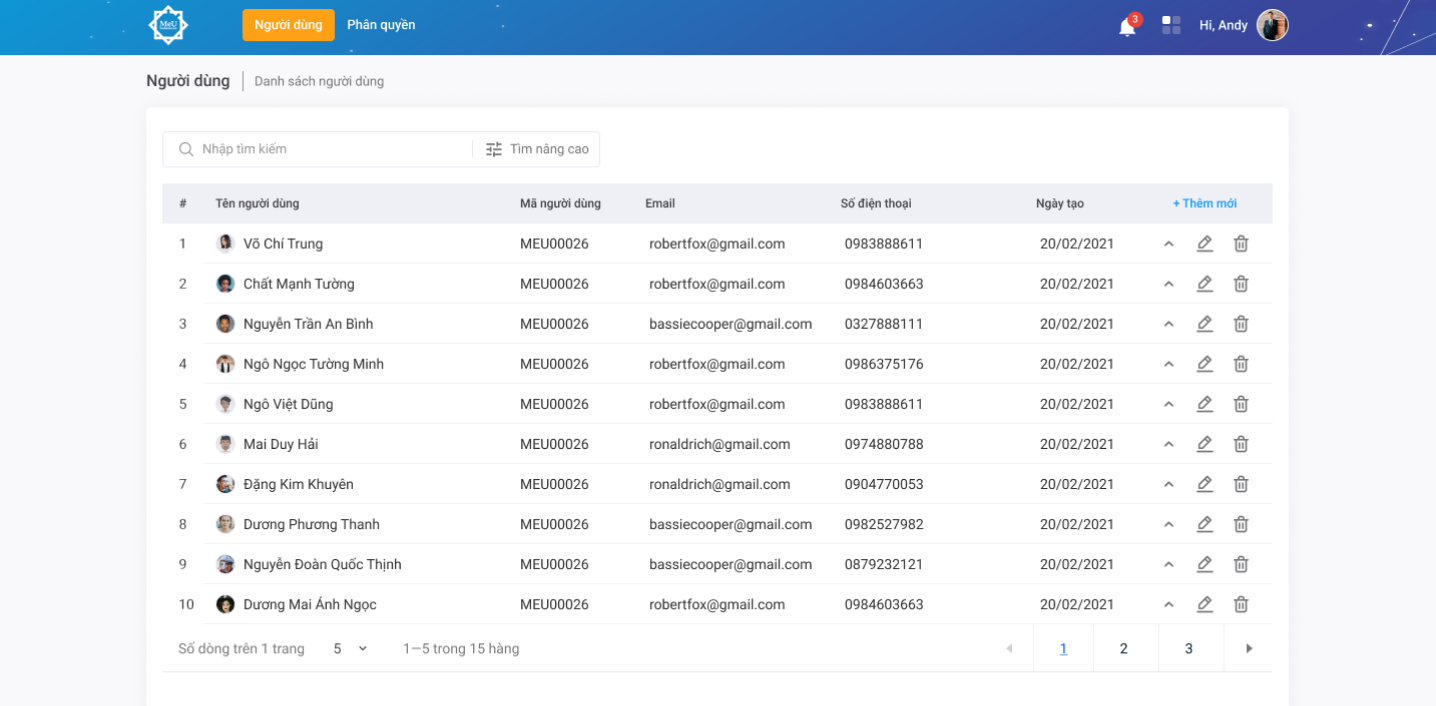Open the notification bell with badge
This screenshot has width=1436, height=706.
pyautogui.click(x=1127, y=27)
